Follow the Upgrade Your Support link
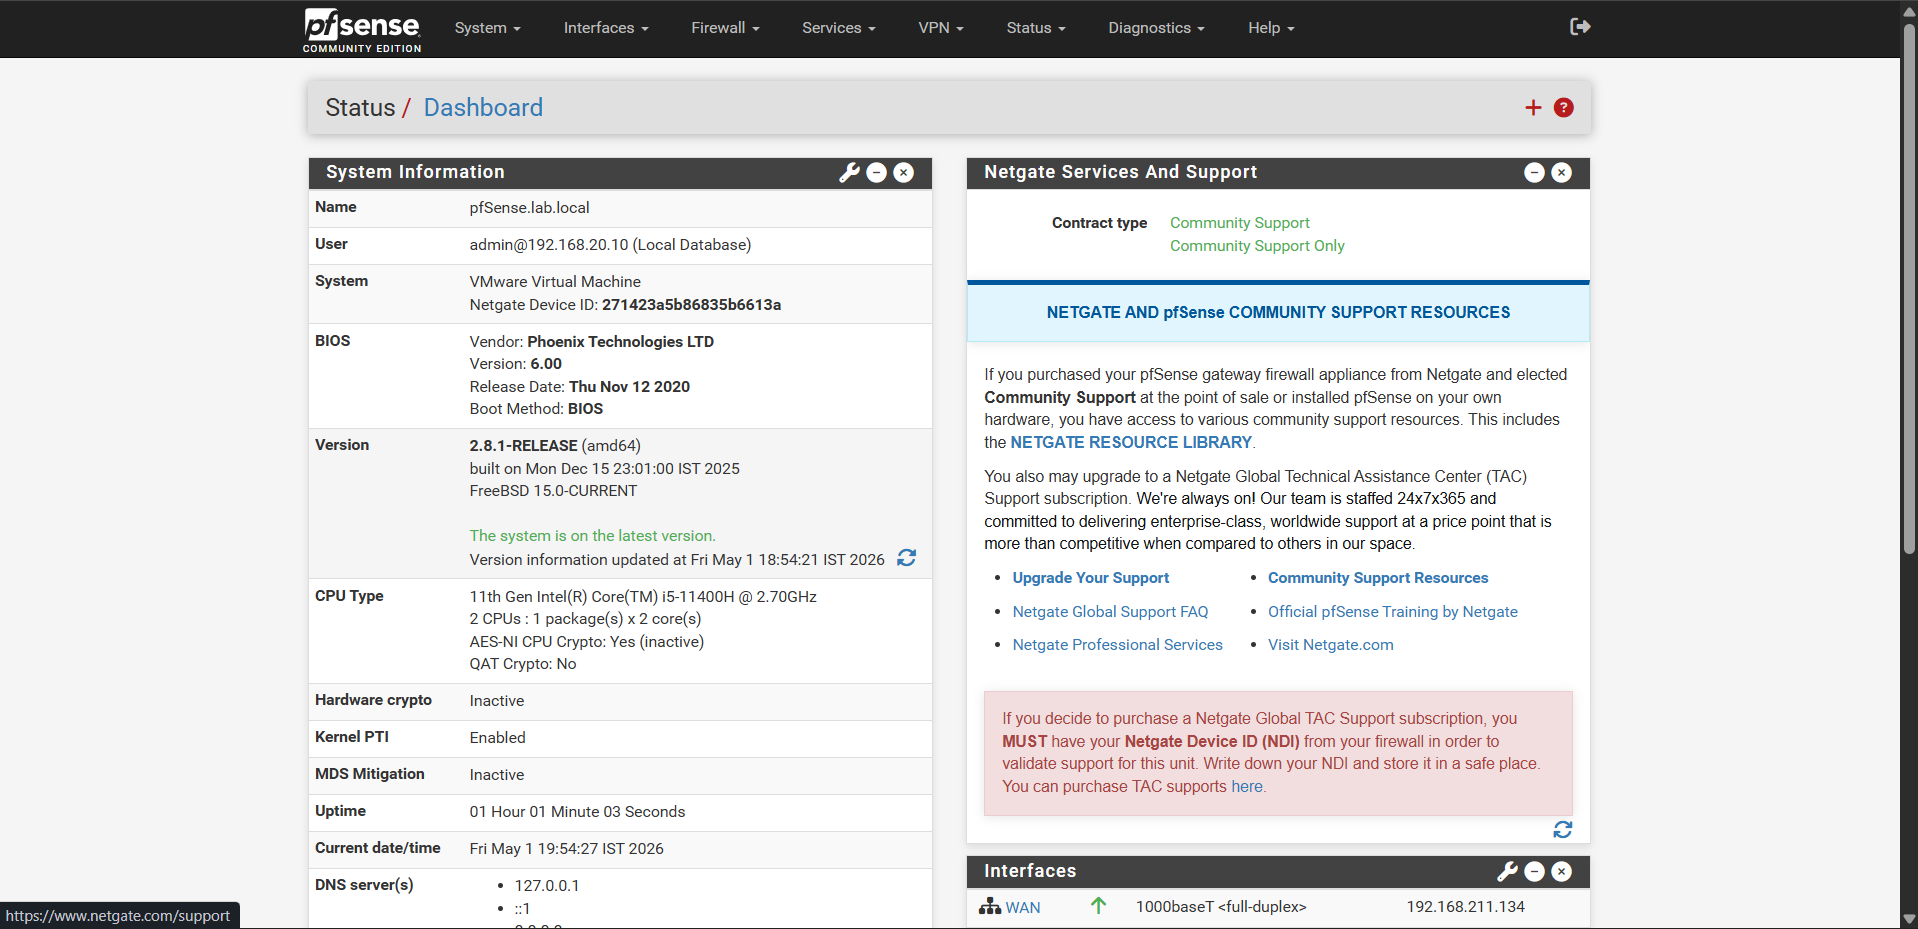 1090,578
